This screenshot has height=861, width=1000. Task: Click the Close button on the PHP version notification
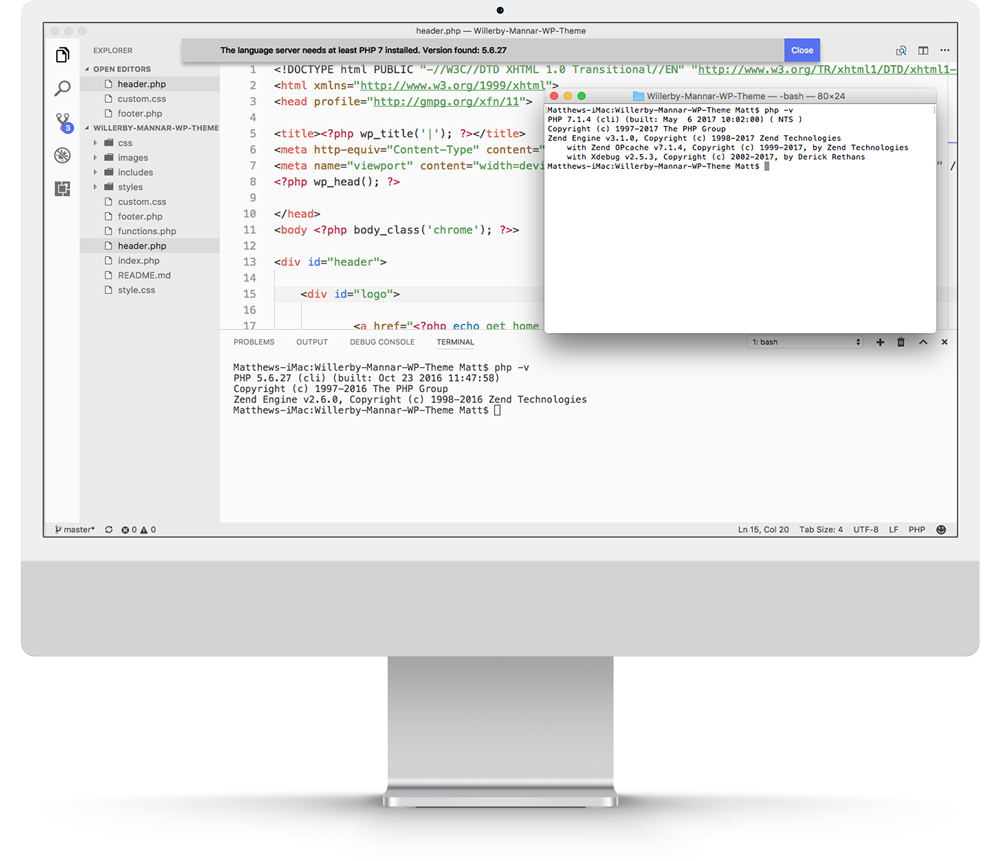[801, 49]
